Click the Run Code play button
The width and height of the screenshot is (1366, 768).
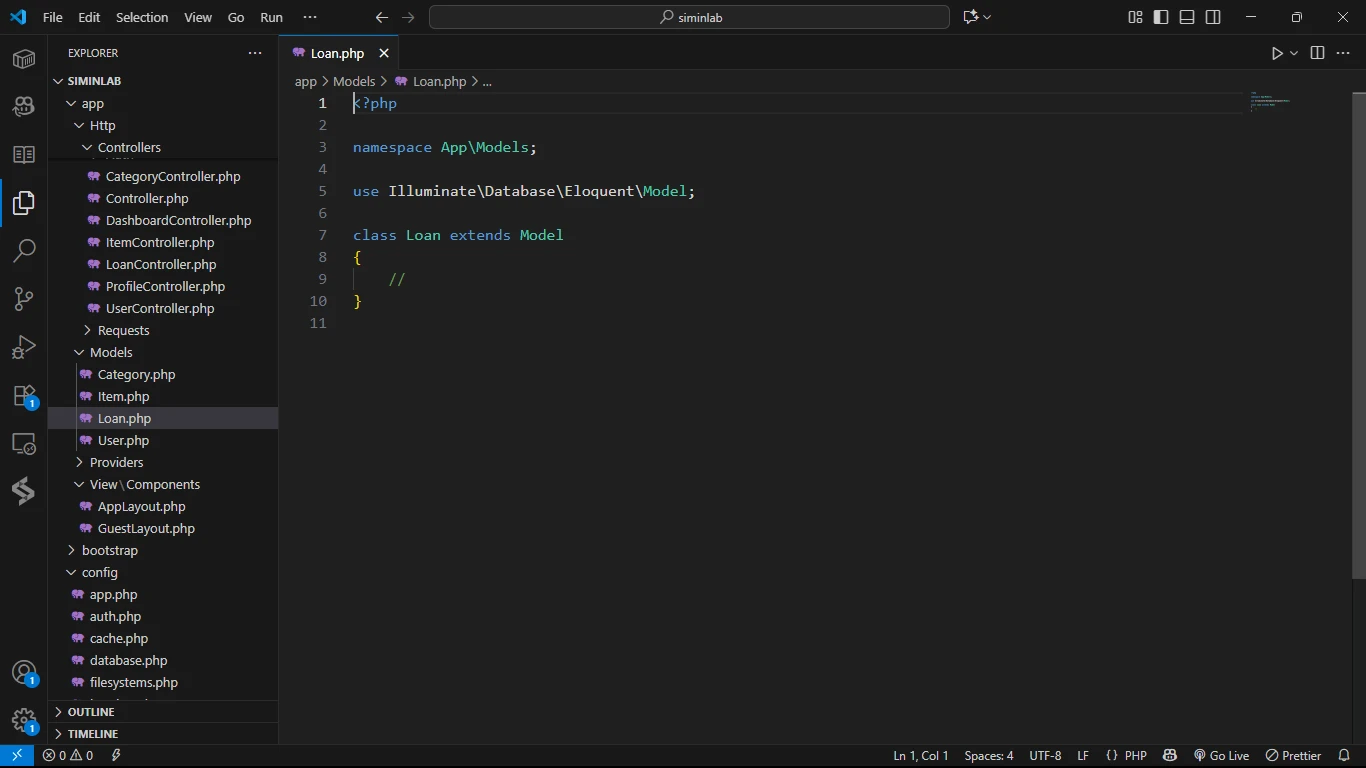coord(1277,54)
